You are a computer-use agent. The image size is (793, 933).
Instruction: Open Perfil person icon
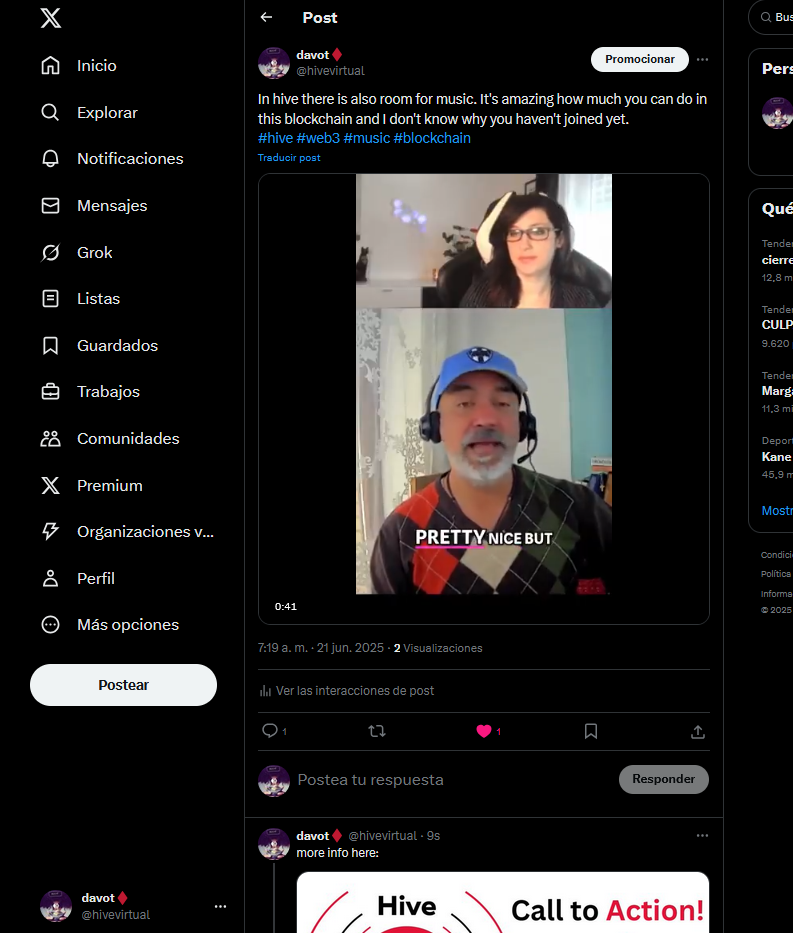pos(51,578)
